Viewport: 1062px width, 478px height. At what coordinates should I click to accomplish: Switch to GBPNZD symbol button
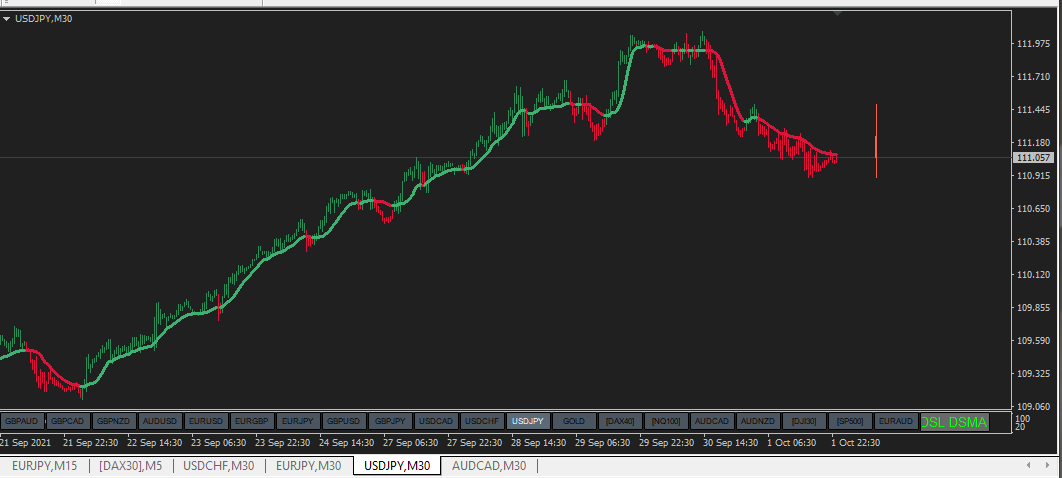pyautogui.click(x=114, y=422)
